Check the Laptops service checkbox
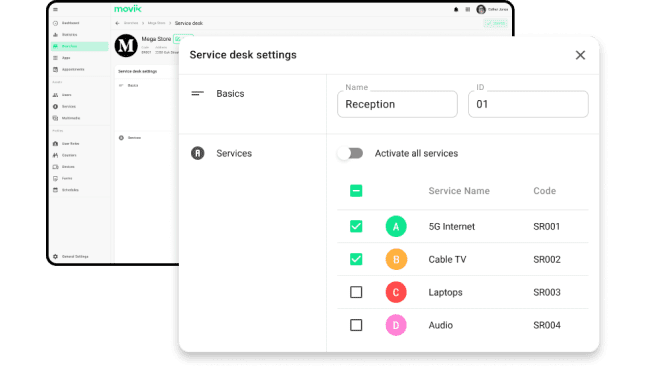The width and height of the screenshot is (656, 368). click(x=356, y=292)
